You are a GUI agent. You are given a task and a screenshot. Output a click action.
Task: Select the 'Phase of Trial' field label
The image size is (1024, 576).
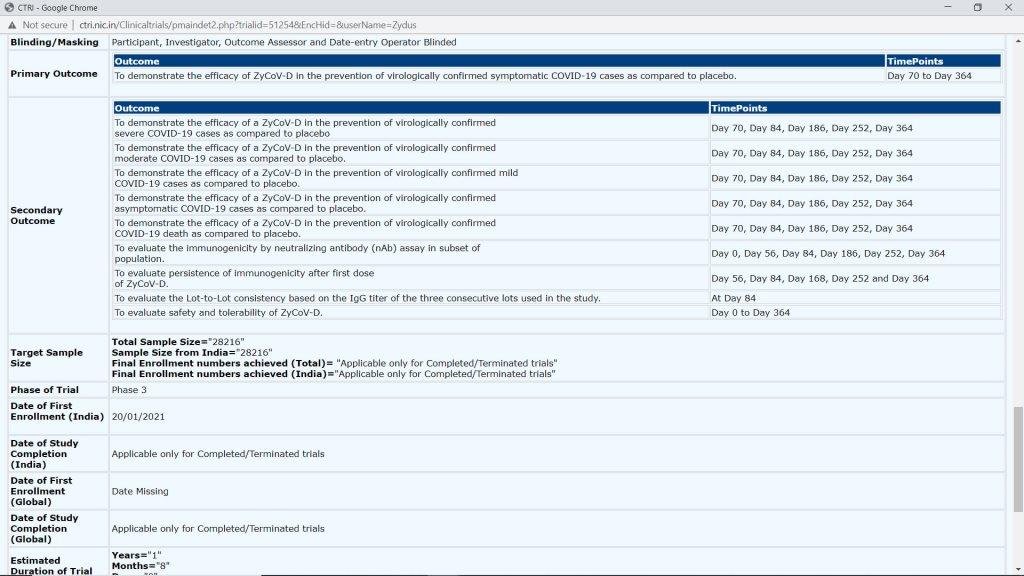(x=44, y=390)
